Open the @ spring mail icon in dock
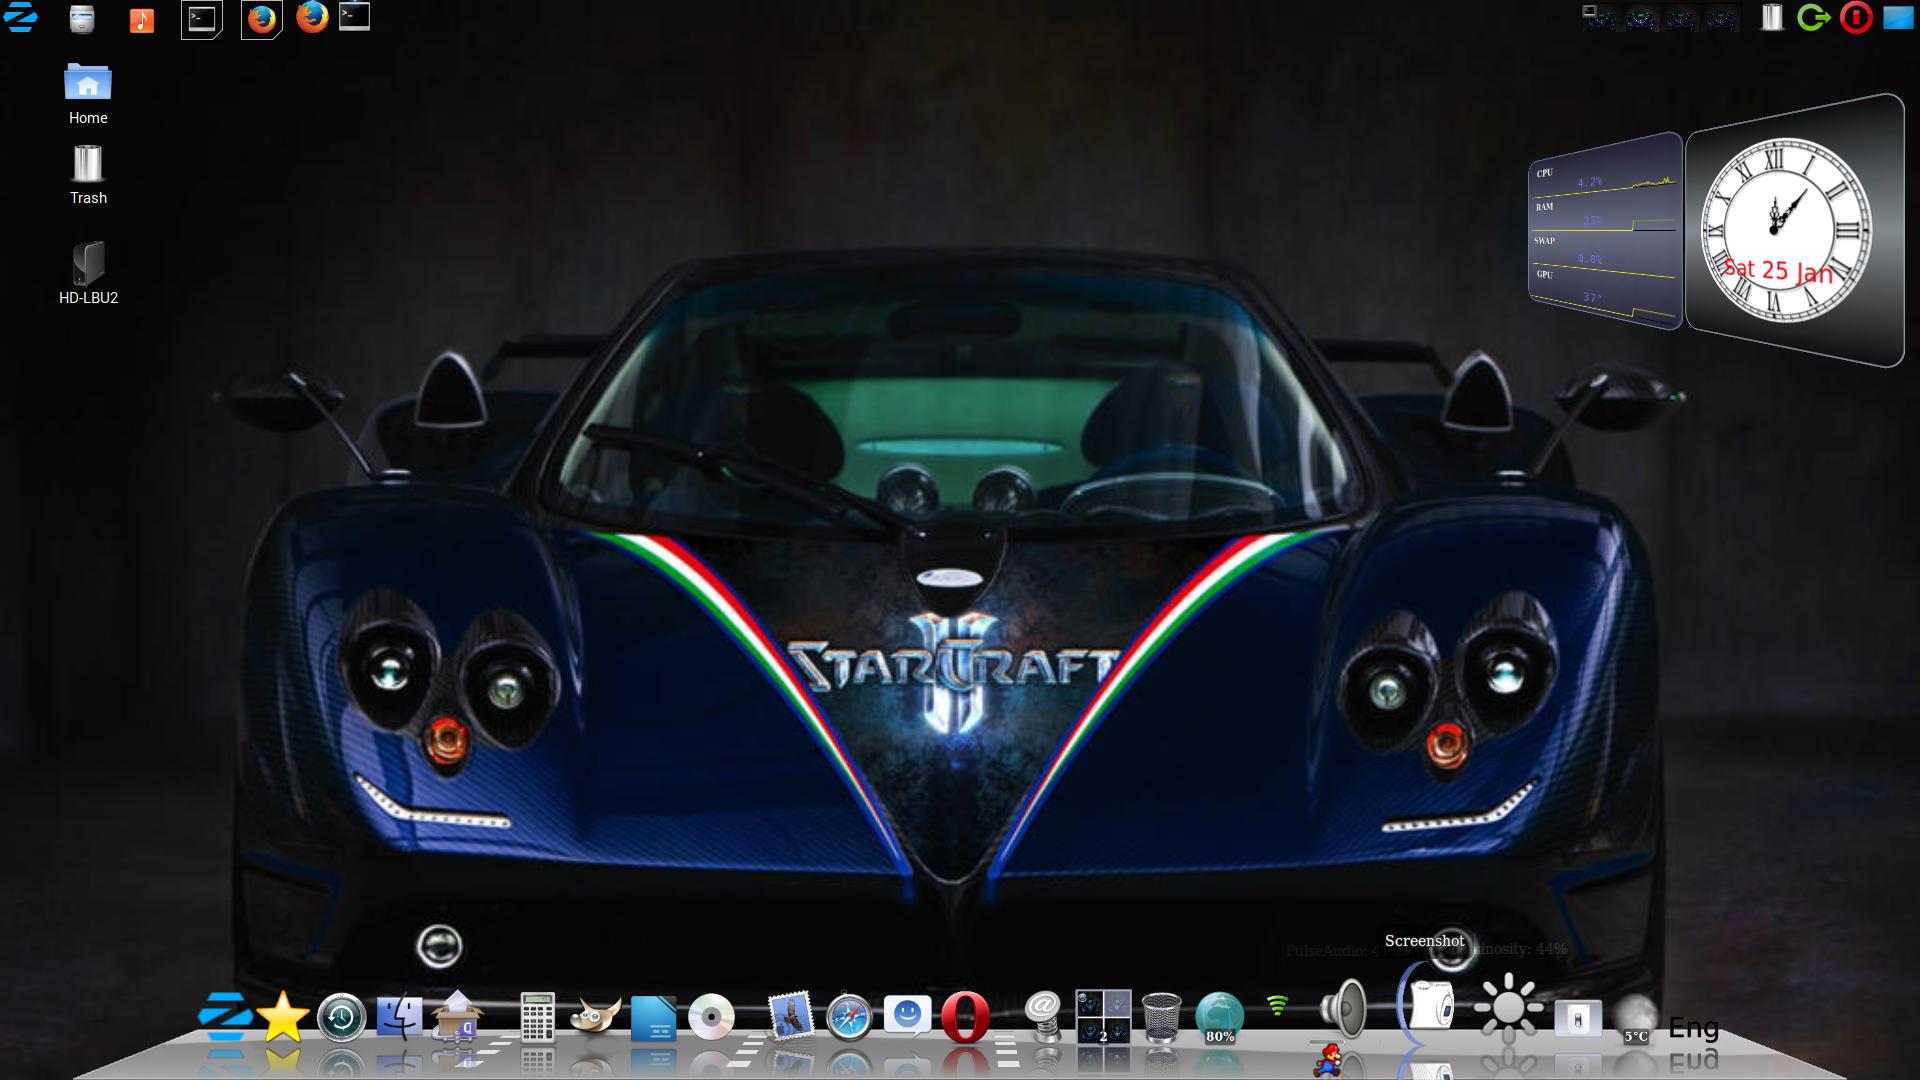Image resolution: width=1920 pixels, height=1080 pixels. [x=1044, y=1017]
